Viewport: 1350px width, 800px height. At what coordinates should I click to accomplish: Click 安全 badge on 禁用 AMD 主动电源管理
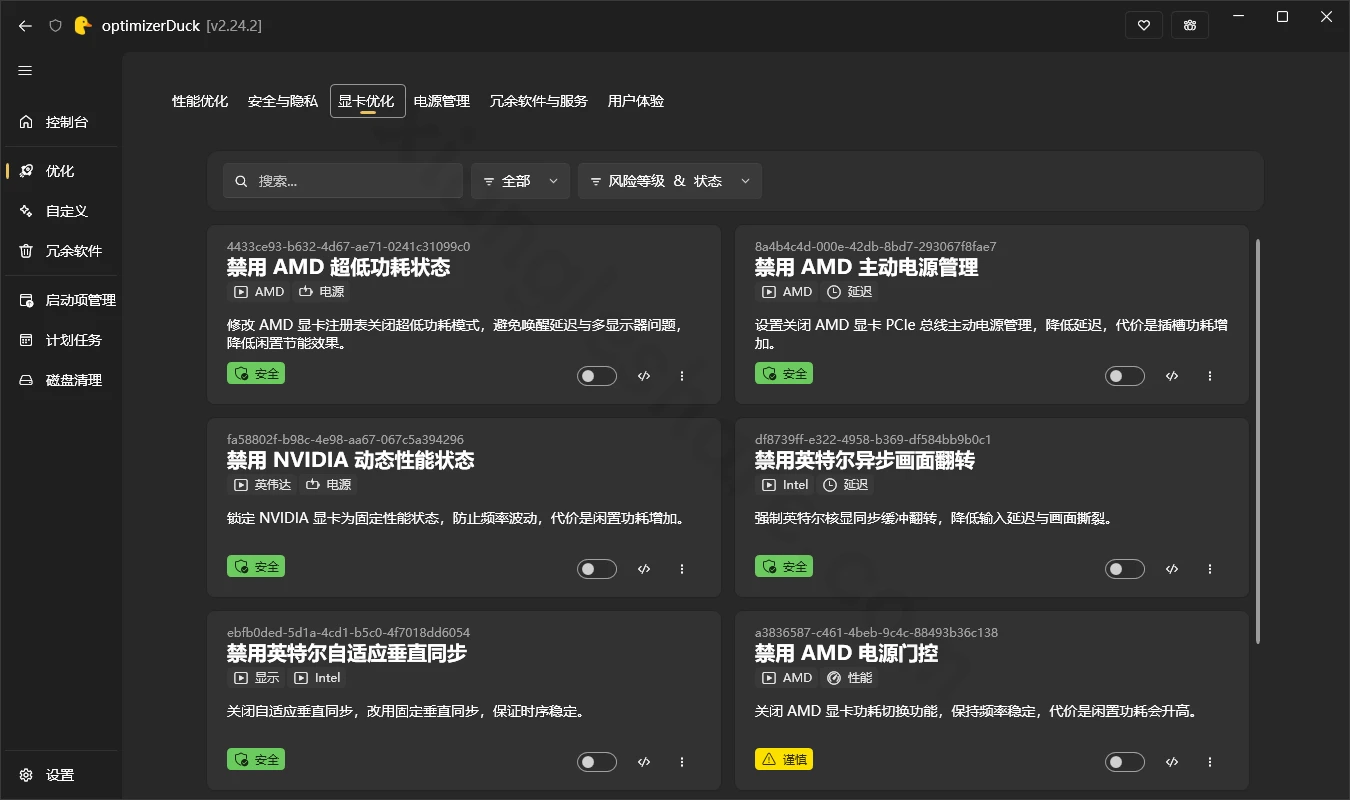[x=784, y=374]
